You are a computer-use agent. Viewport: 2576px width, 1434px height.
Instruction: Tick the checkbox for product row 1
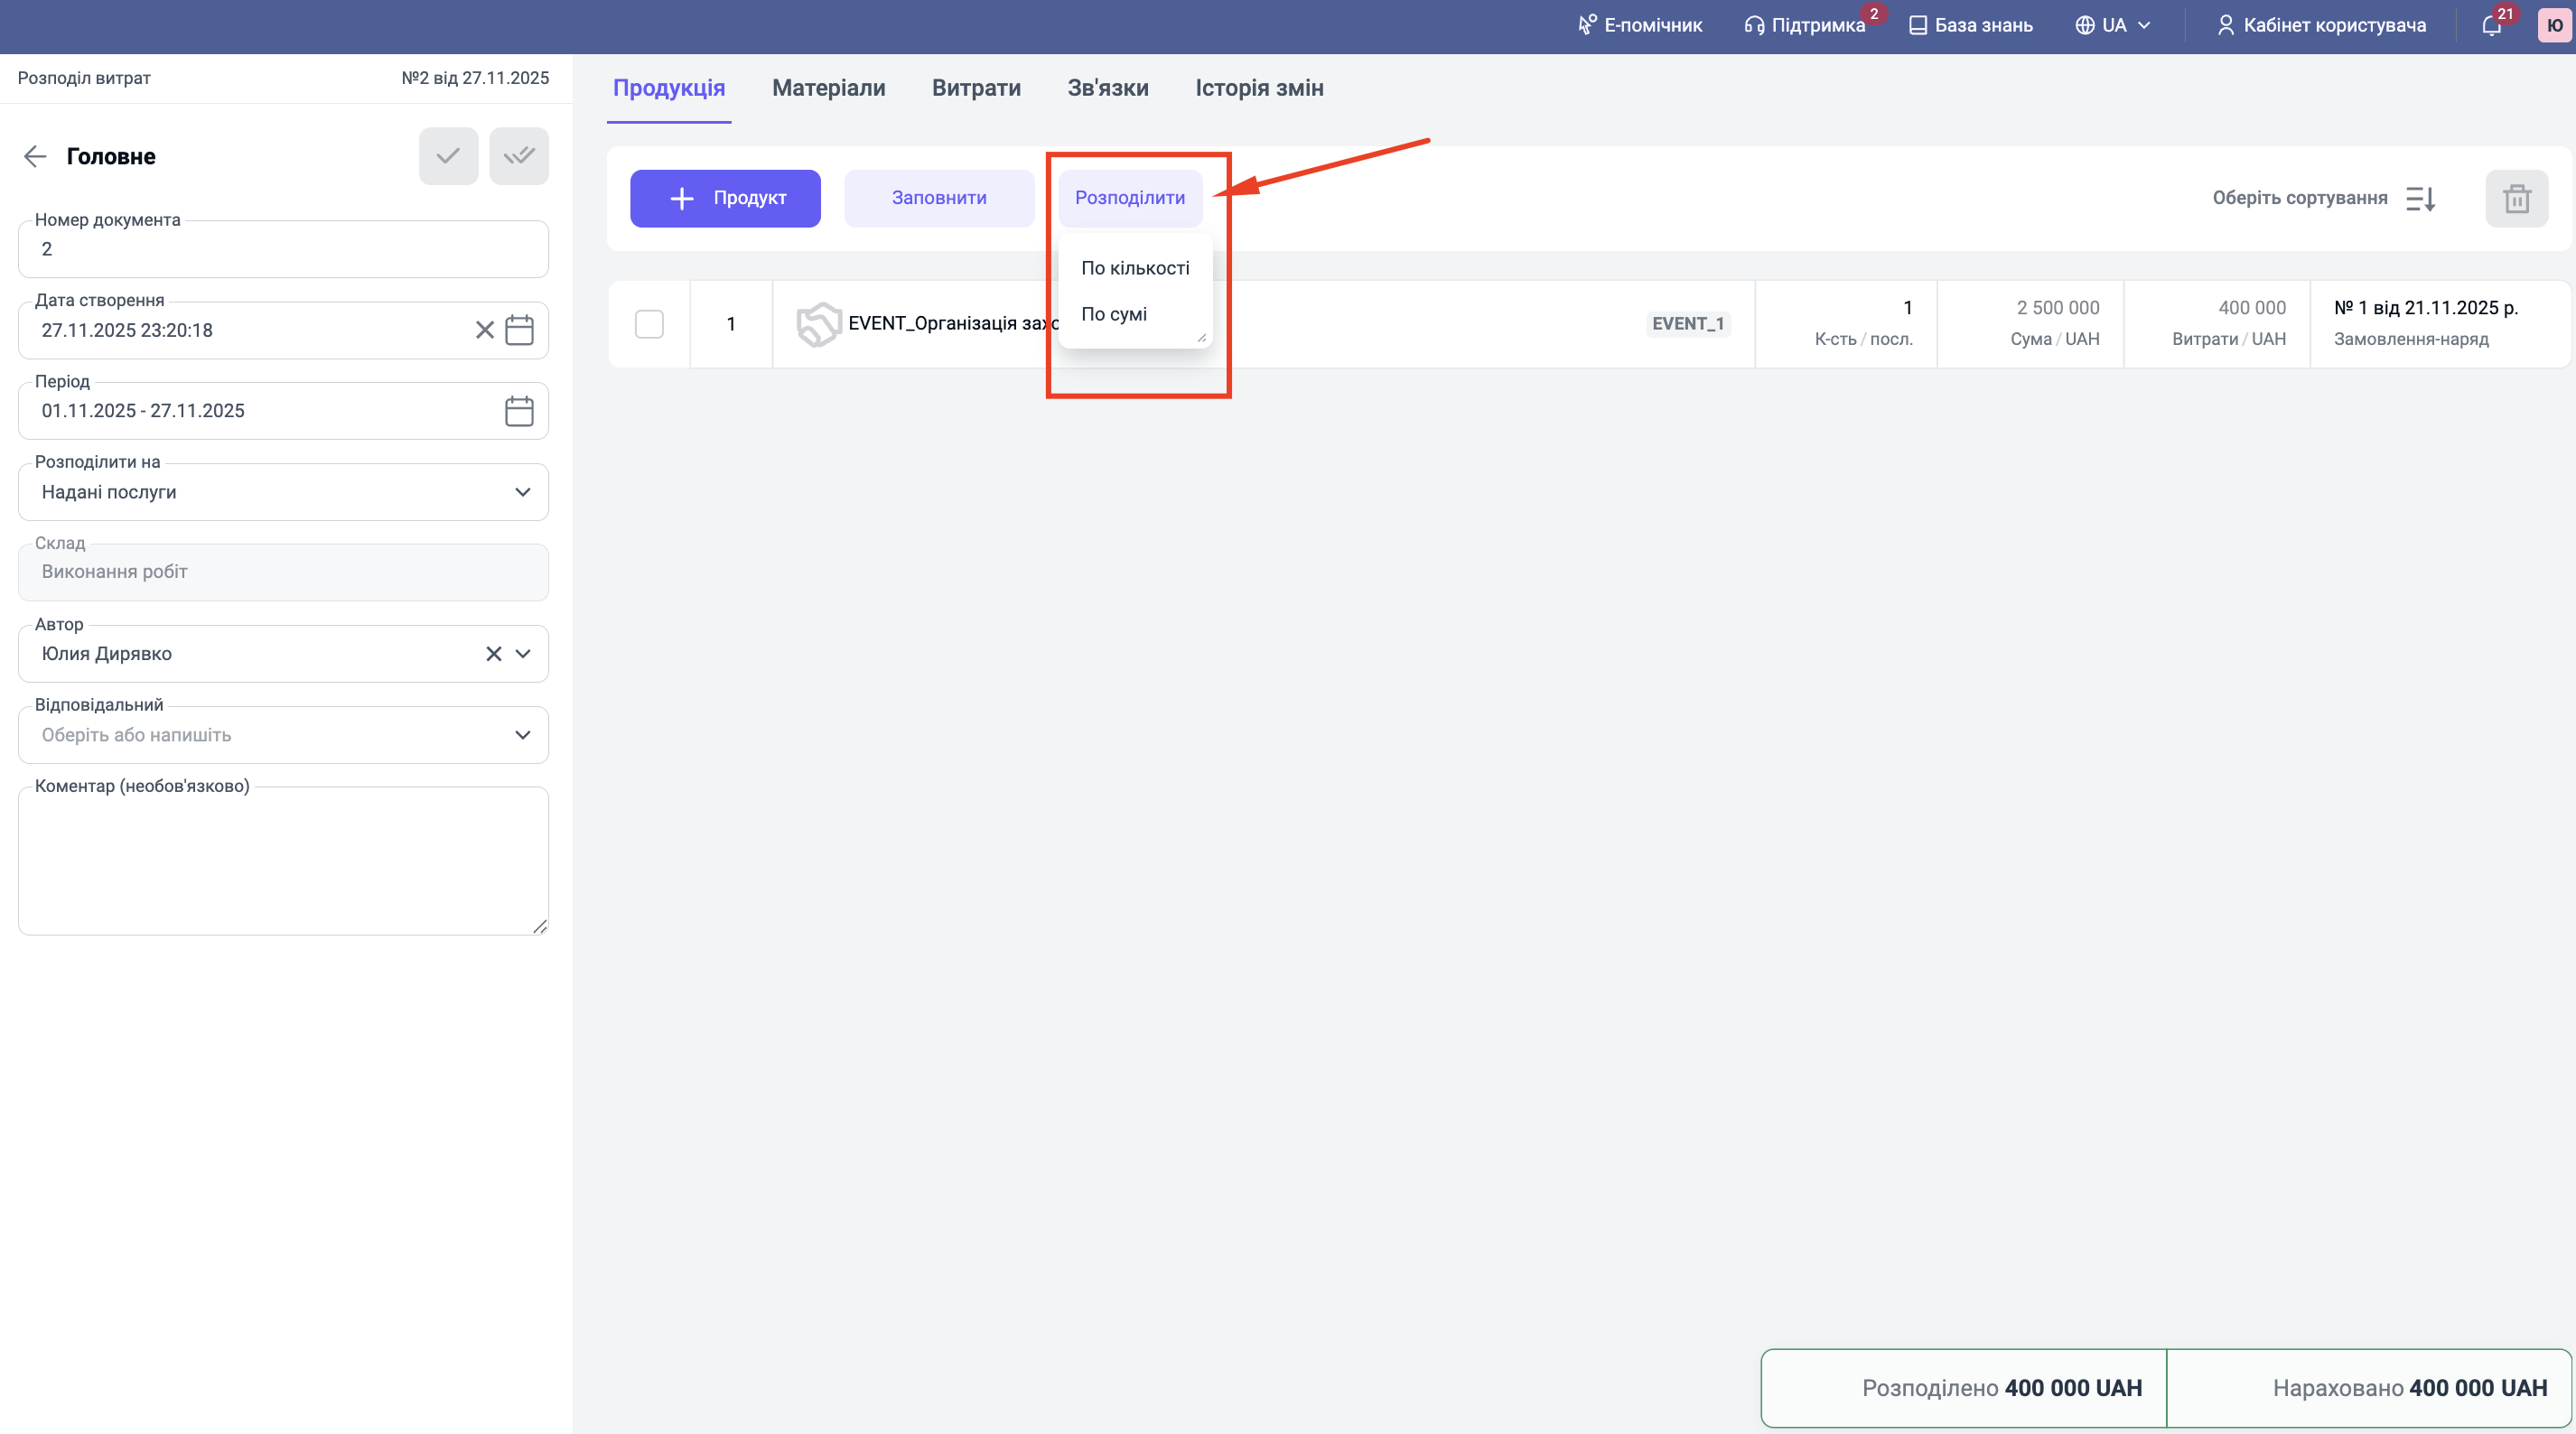(x=649, y=324)
